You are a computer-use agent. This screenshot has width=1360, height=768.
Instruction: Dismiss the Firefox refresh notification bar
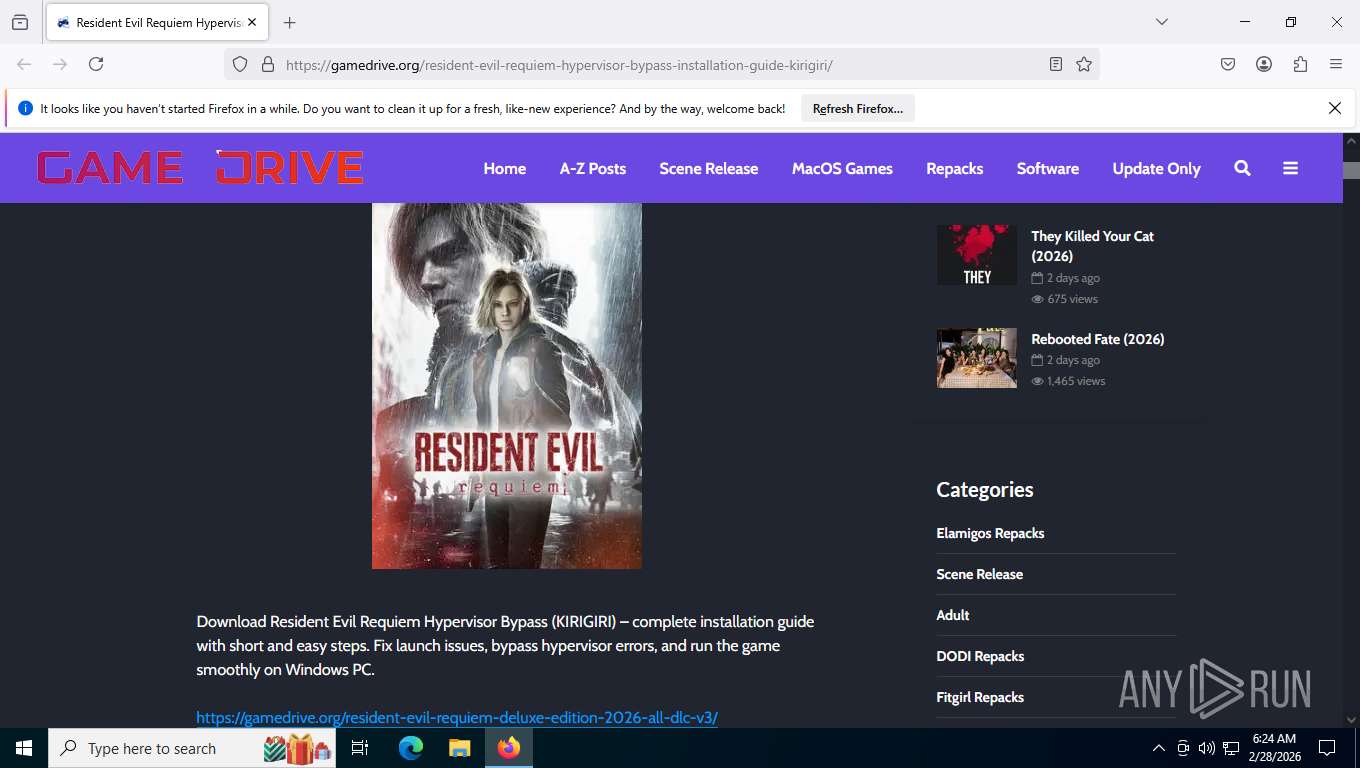click(x=1334, y=108)
